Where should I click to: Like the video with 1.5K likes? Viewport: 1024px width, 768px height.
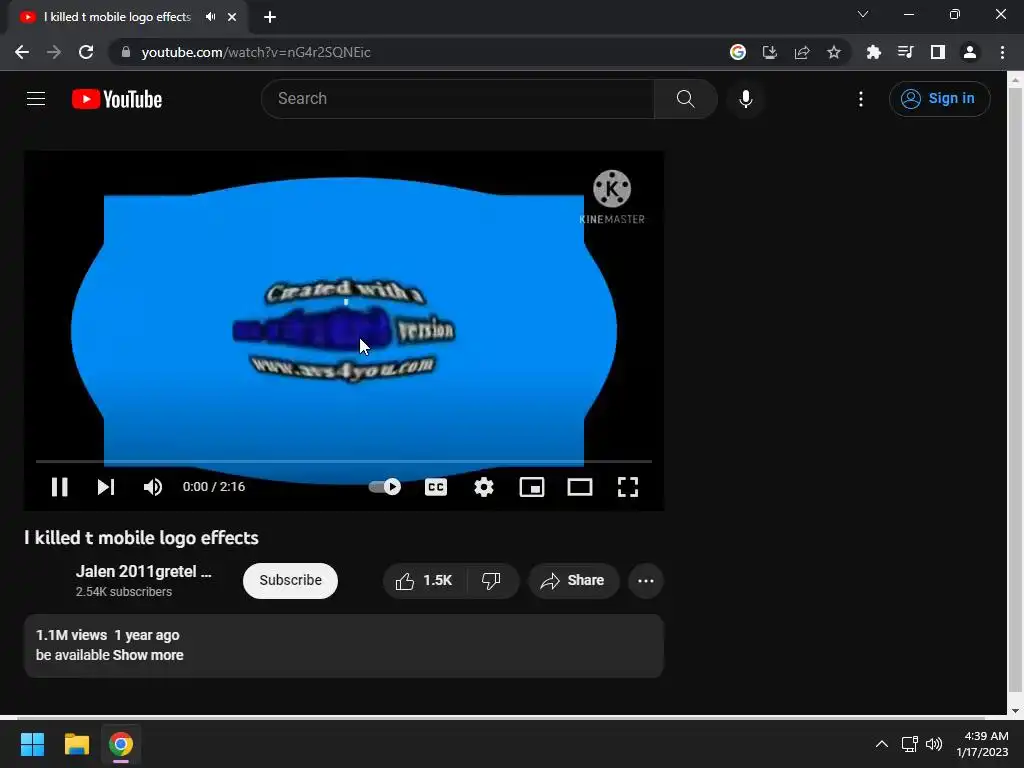(424, 581)
